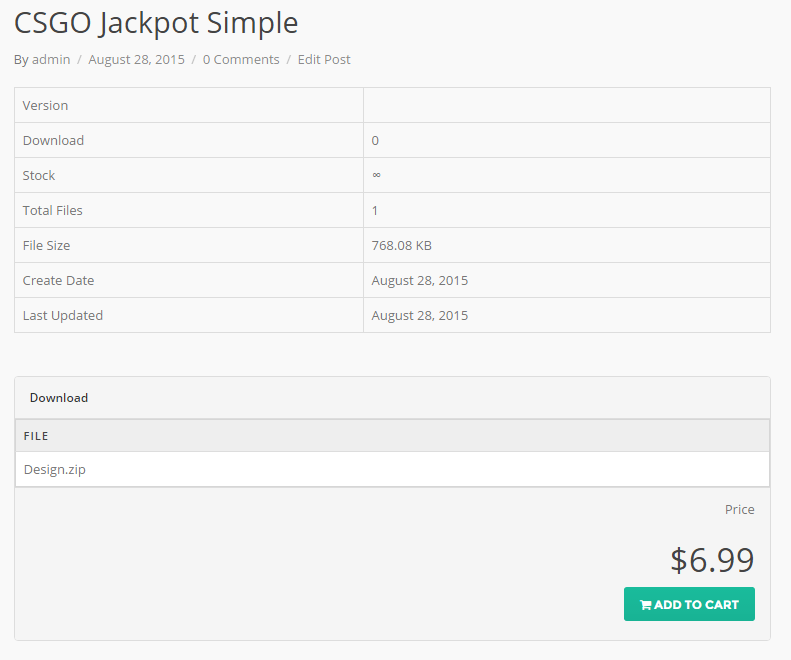Click the Version row label
This screenshot has height=660, width=791.
46,105
